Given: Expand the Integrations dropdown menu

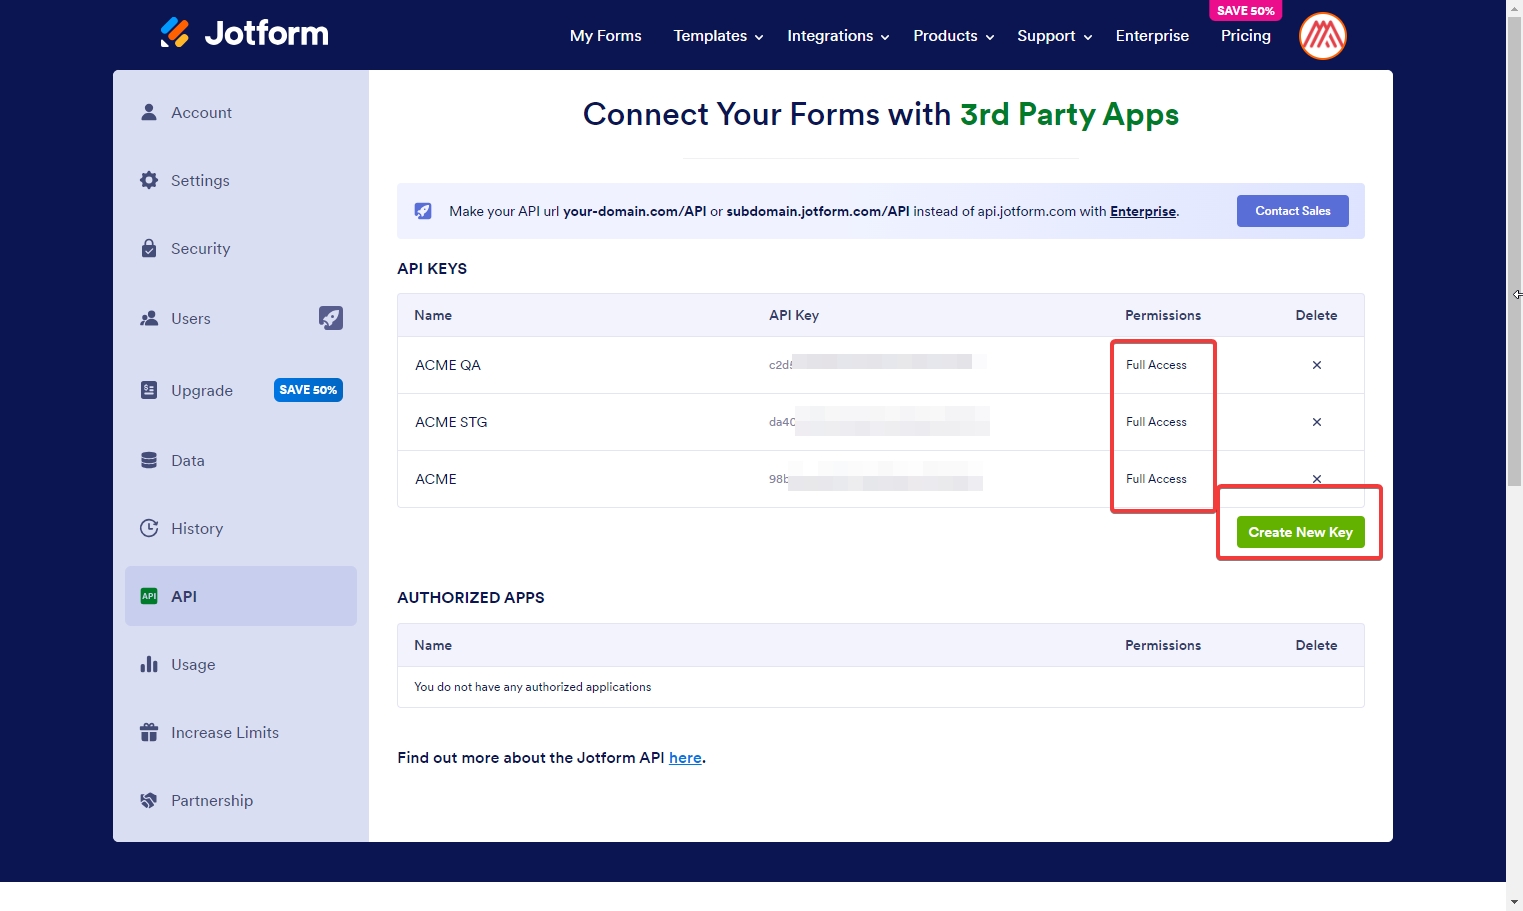Looking at the screenshot, I should (837, 36).
